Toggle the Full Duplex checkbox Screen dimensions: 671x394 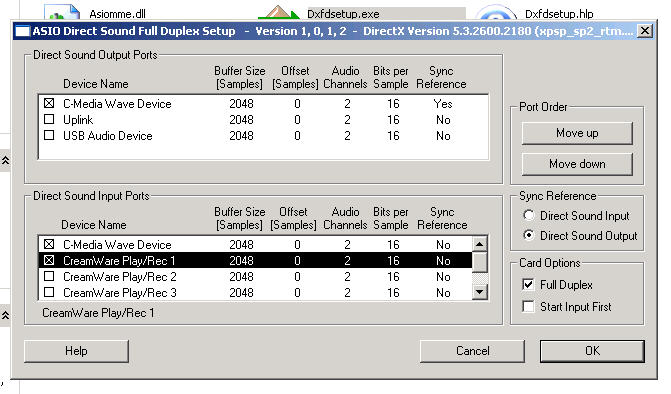point(528,284)
